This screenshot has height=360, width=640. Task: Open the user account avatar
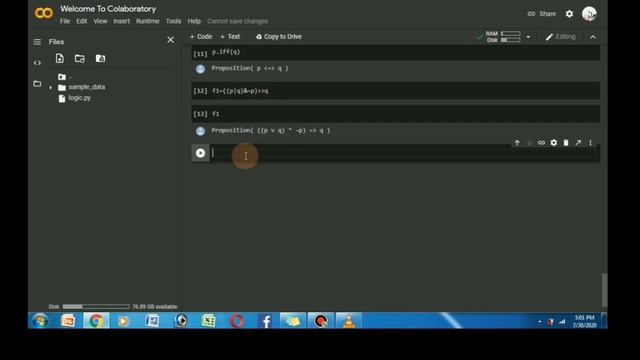coord(589,14)
